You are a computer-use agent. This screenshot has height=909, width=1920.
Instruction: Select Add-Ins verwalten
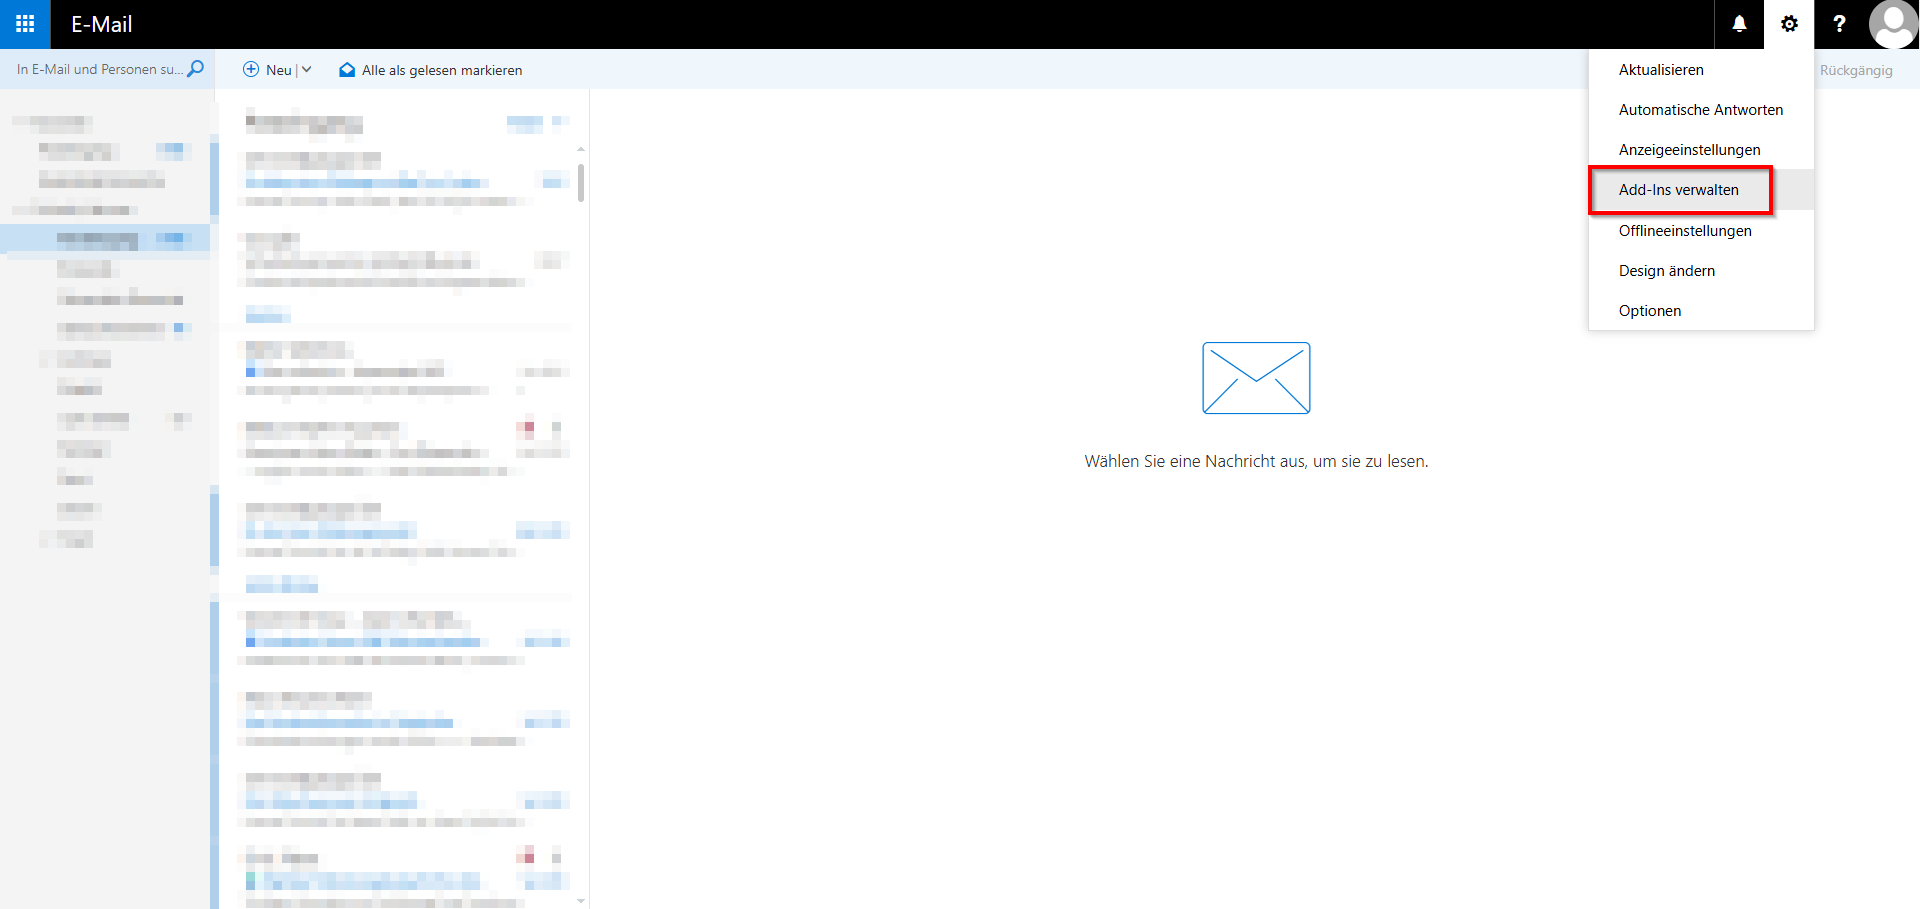[x=1679, y=189]
